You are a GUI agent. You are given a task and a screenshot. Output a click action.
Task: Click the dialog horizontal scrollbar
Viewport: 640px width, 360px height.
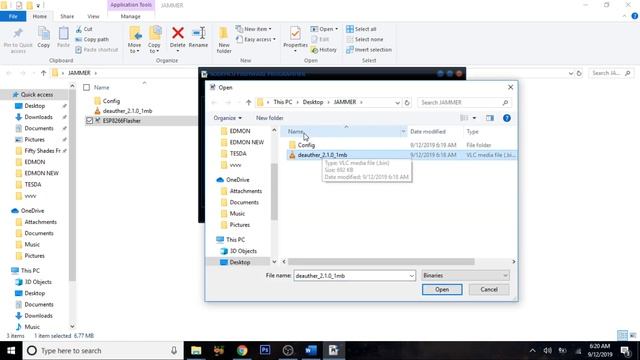381,262
